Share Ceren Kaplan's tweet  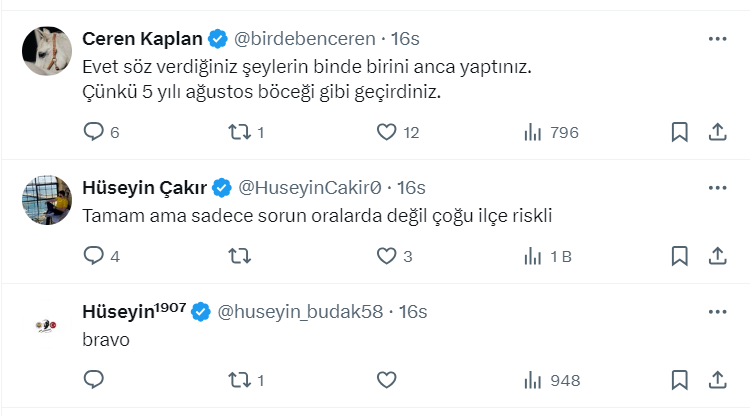[717, 132]
